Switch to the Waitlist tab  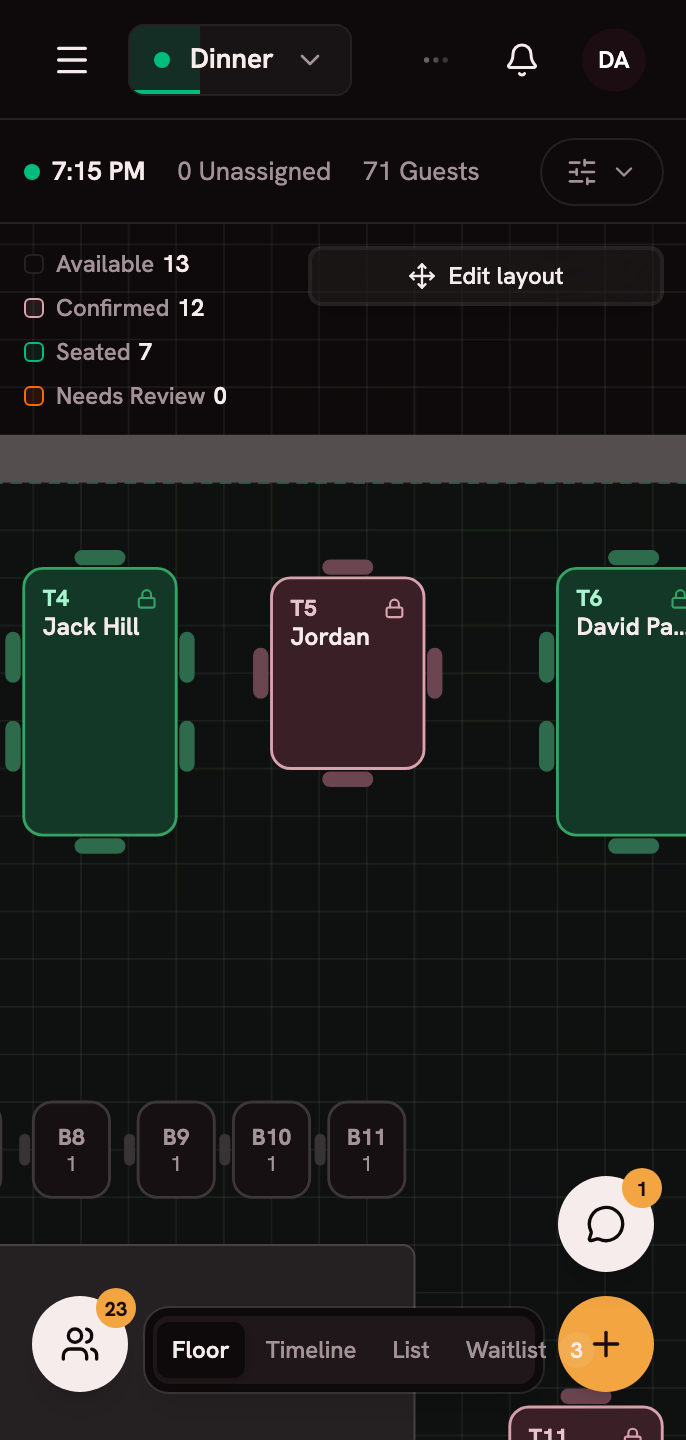click(x=506, y=1350)
